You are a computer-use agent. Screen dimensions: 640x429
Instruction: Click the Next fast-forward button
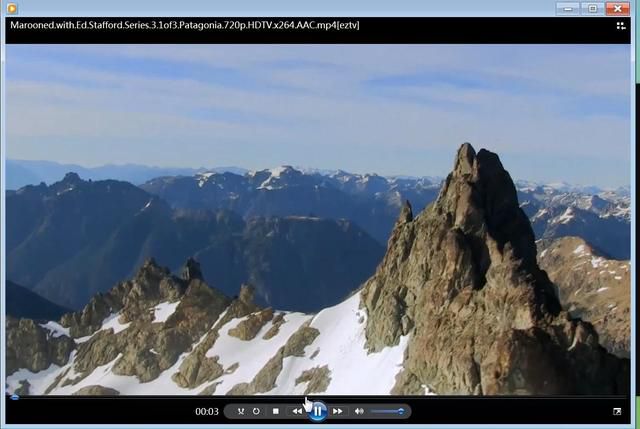338,411
